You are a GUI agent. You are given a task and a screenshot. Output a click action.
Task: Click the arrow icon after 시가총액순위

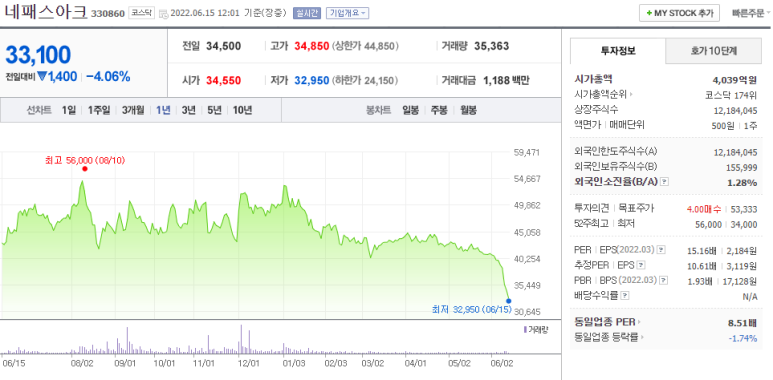(631, 94)
